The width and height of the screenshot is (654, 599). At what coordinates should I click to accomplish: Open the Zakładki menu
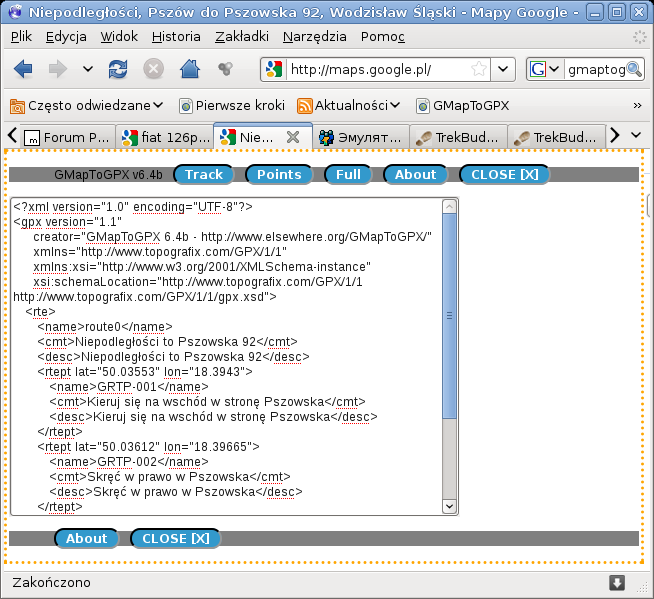pos(242,37)
